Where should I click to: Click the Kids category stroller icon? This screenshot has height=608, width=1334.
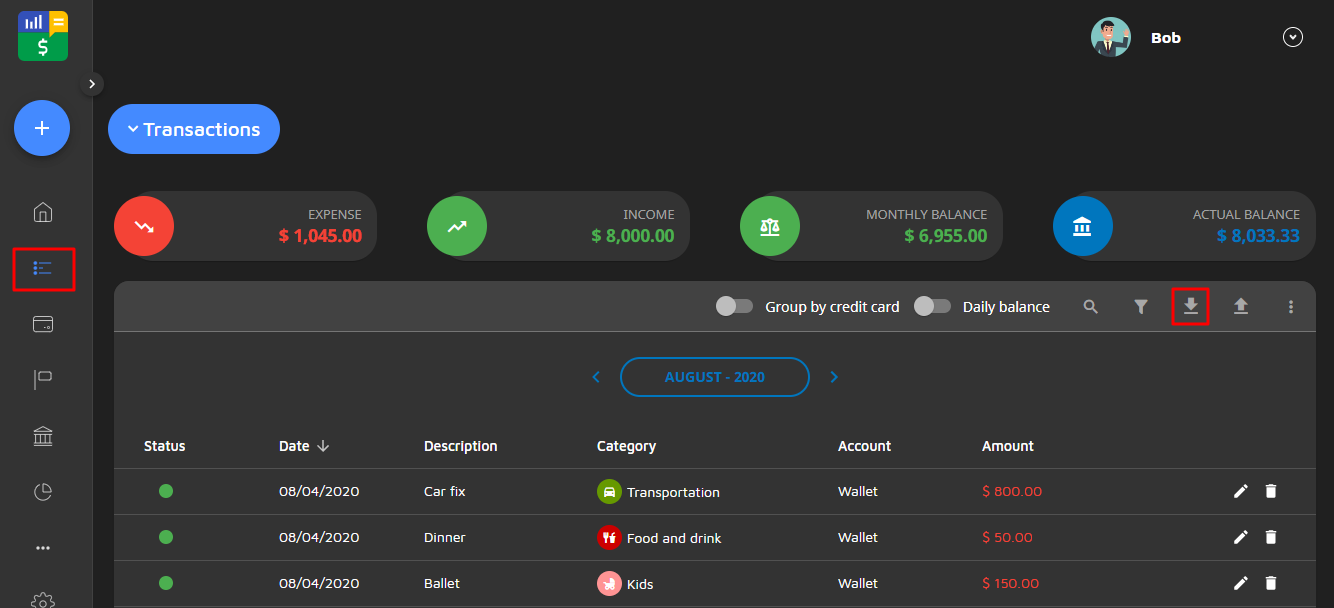(x=609, y=584)
